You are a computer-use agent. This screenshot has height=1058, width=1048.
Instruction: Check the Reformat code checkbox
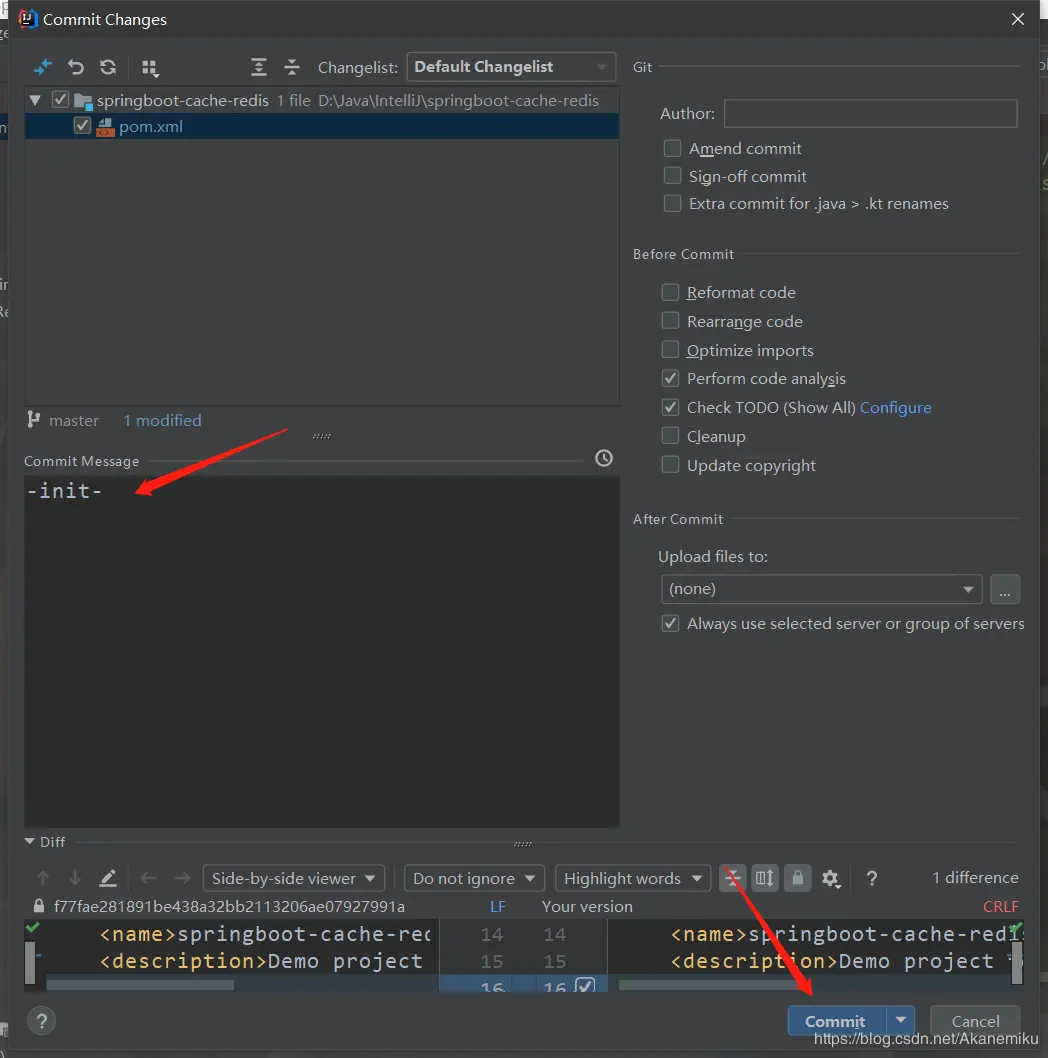(671, 293)
